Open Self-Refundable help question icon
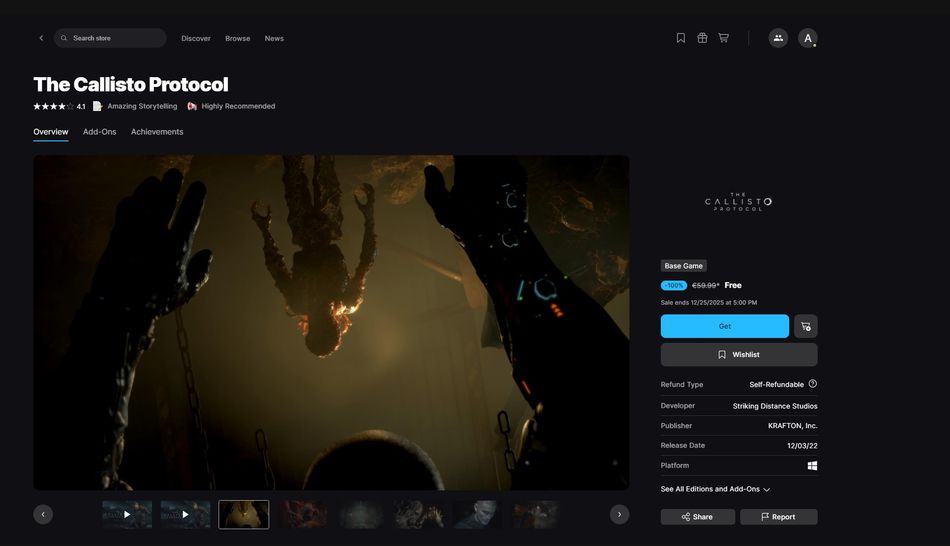 812,384
